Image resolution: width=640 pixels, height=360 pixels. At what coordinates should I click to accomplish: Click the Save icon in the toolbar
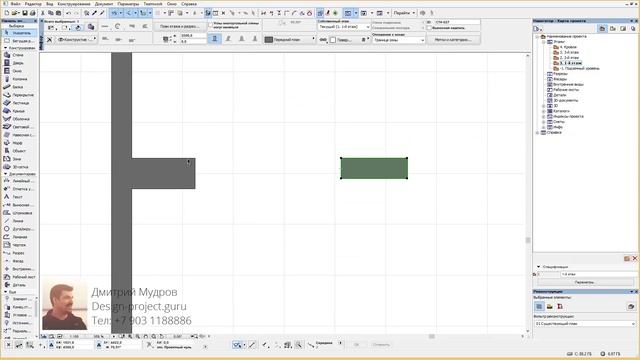tap(24, 13)
